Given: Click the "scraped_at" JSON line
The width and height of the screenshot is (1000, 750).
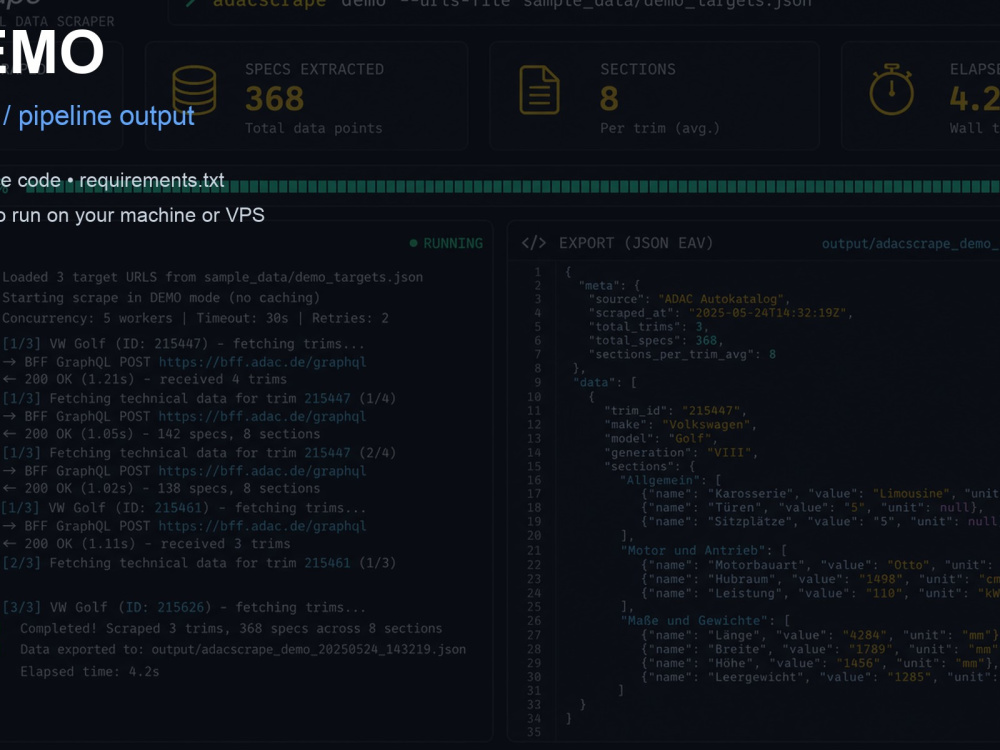Looking at the screenshot, I should tap(720, 313).
